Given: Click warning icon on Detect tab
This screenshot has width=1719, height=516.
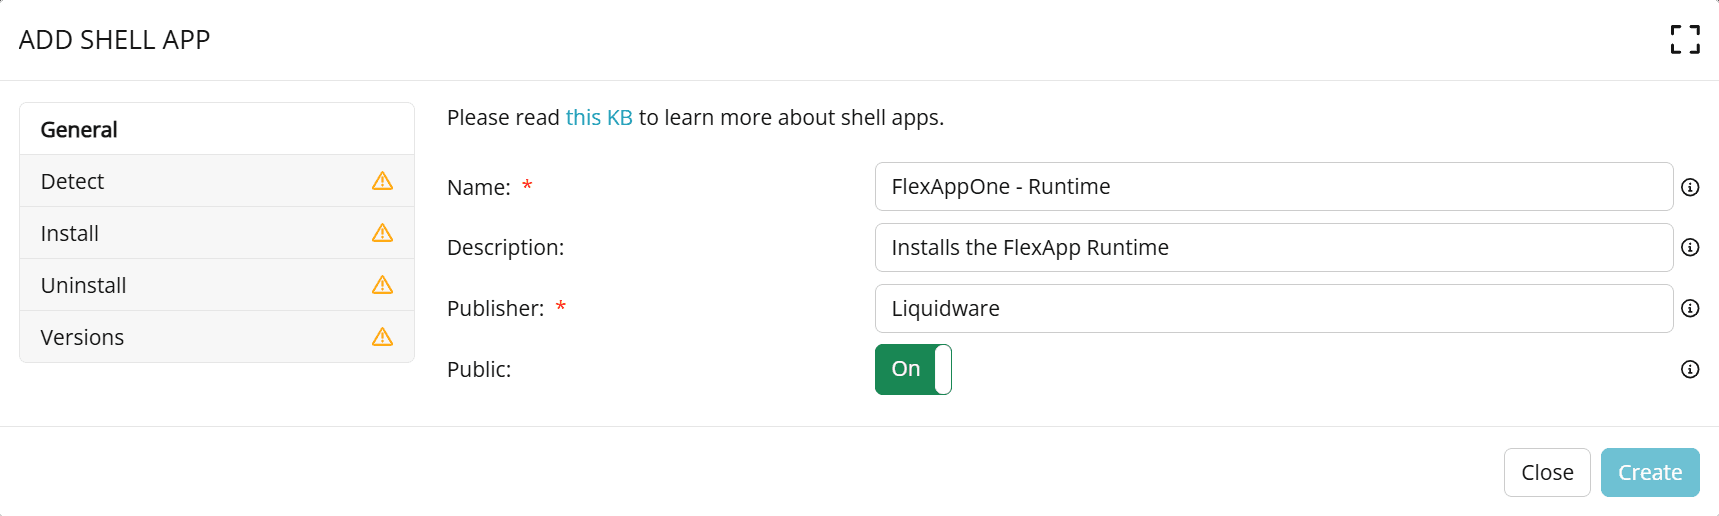Looking at the screenshot, I should 382,181.
